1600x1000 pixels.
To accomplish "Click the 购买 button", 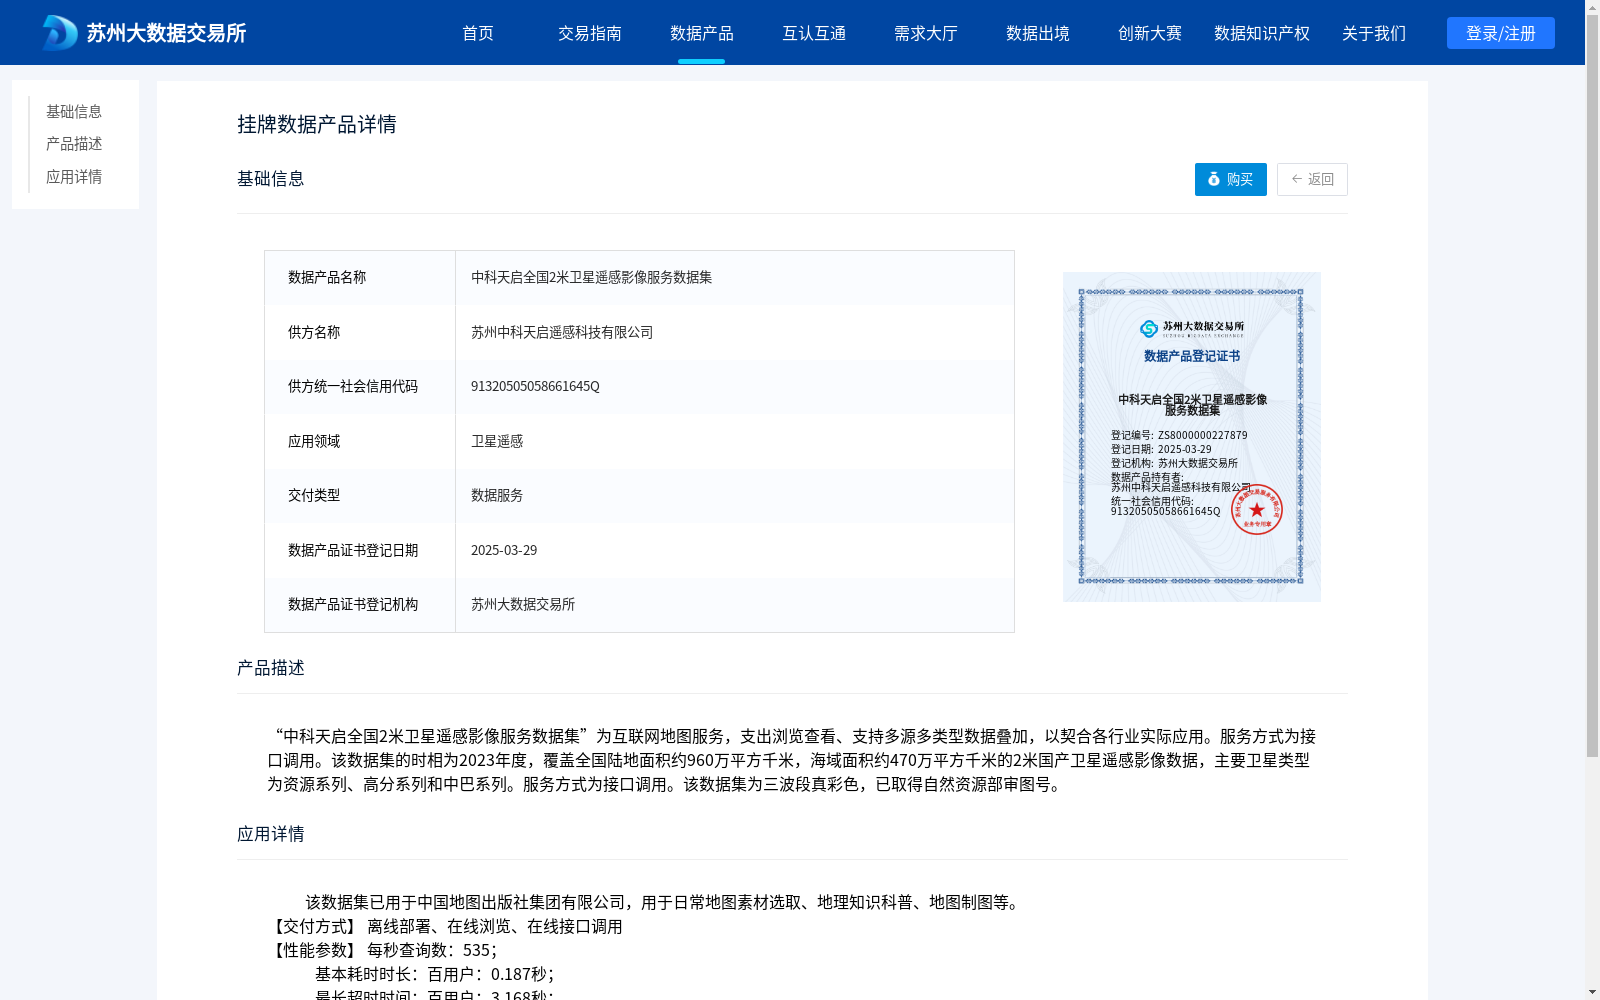I will coord(1230,179).
